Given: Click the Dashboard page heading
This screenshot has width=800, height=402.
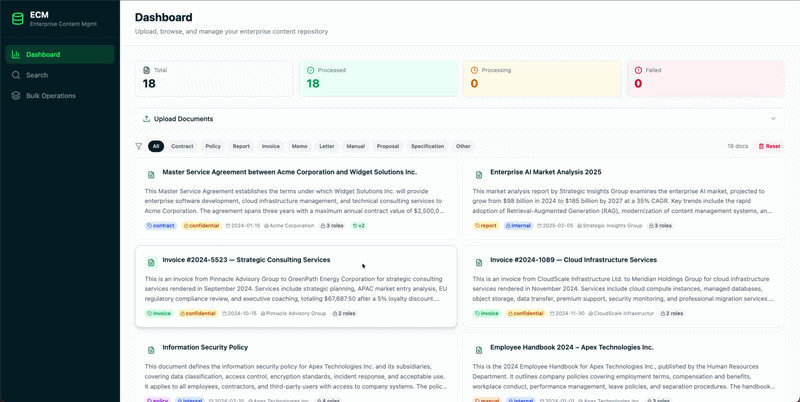Looking at the screenshot, I should point(163,17).
